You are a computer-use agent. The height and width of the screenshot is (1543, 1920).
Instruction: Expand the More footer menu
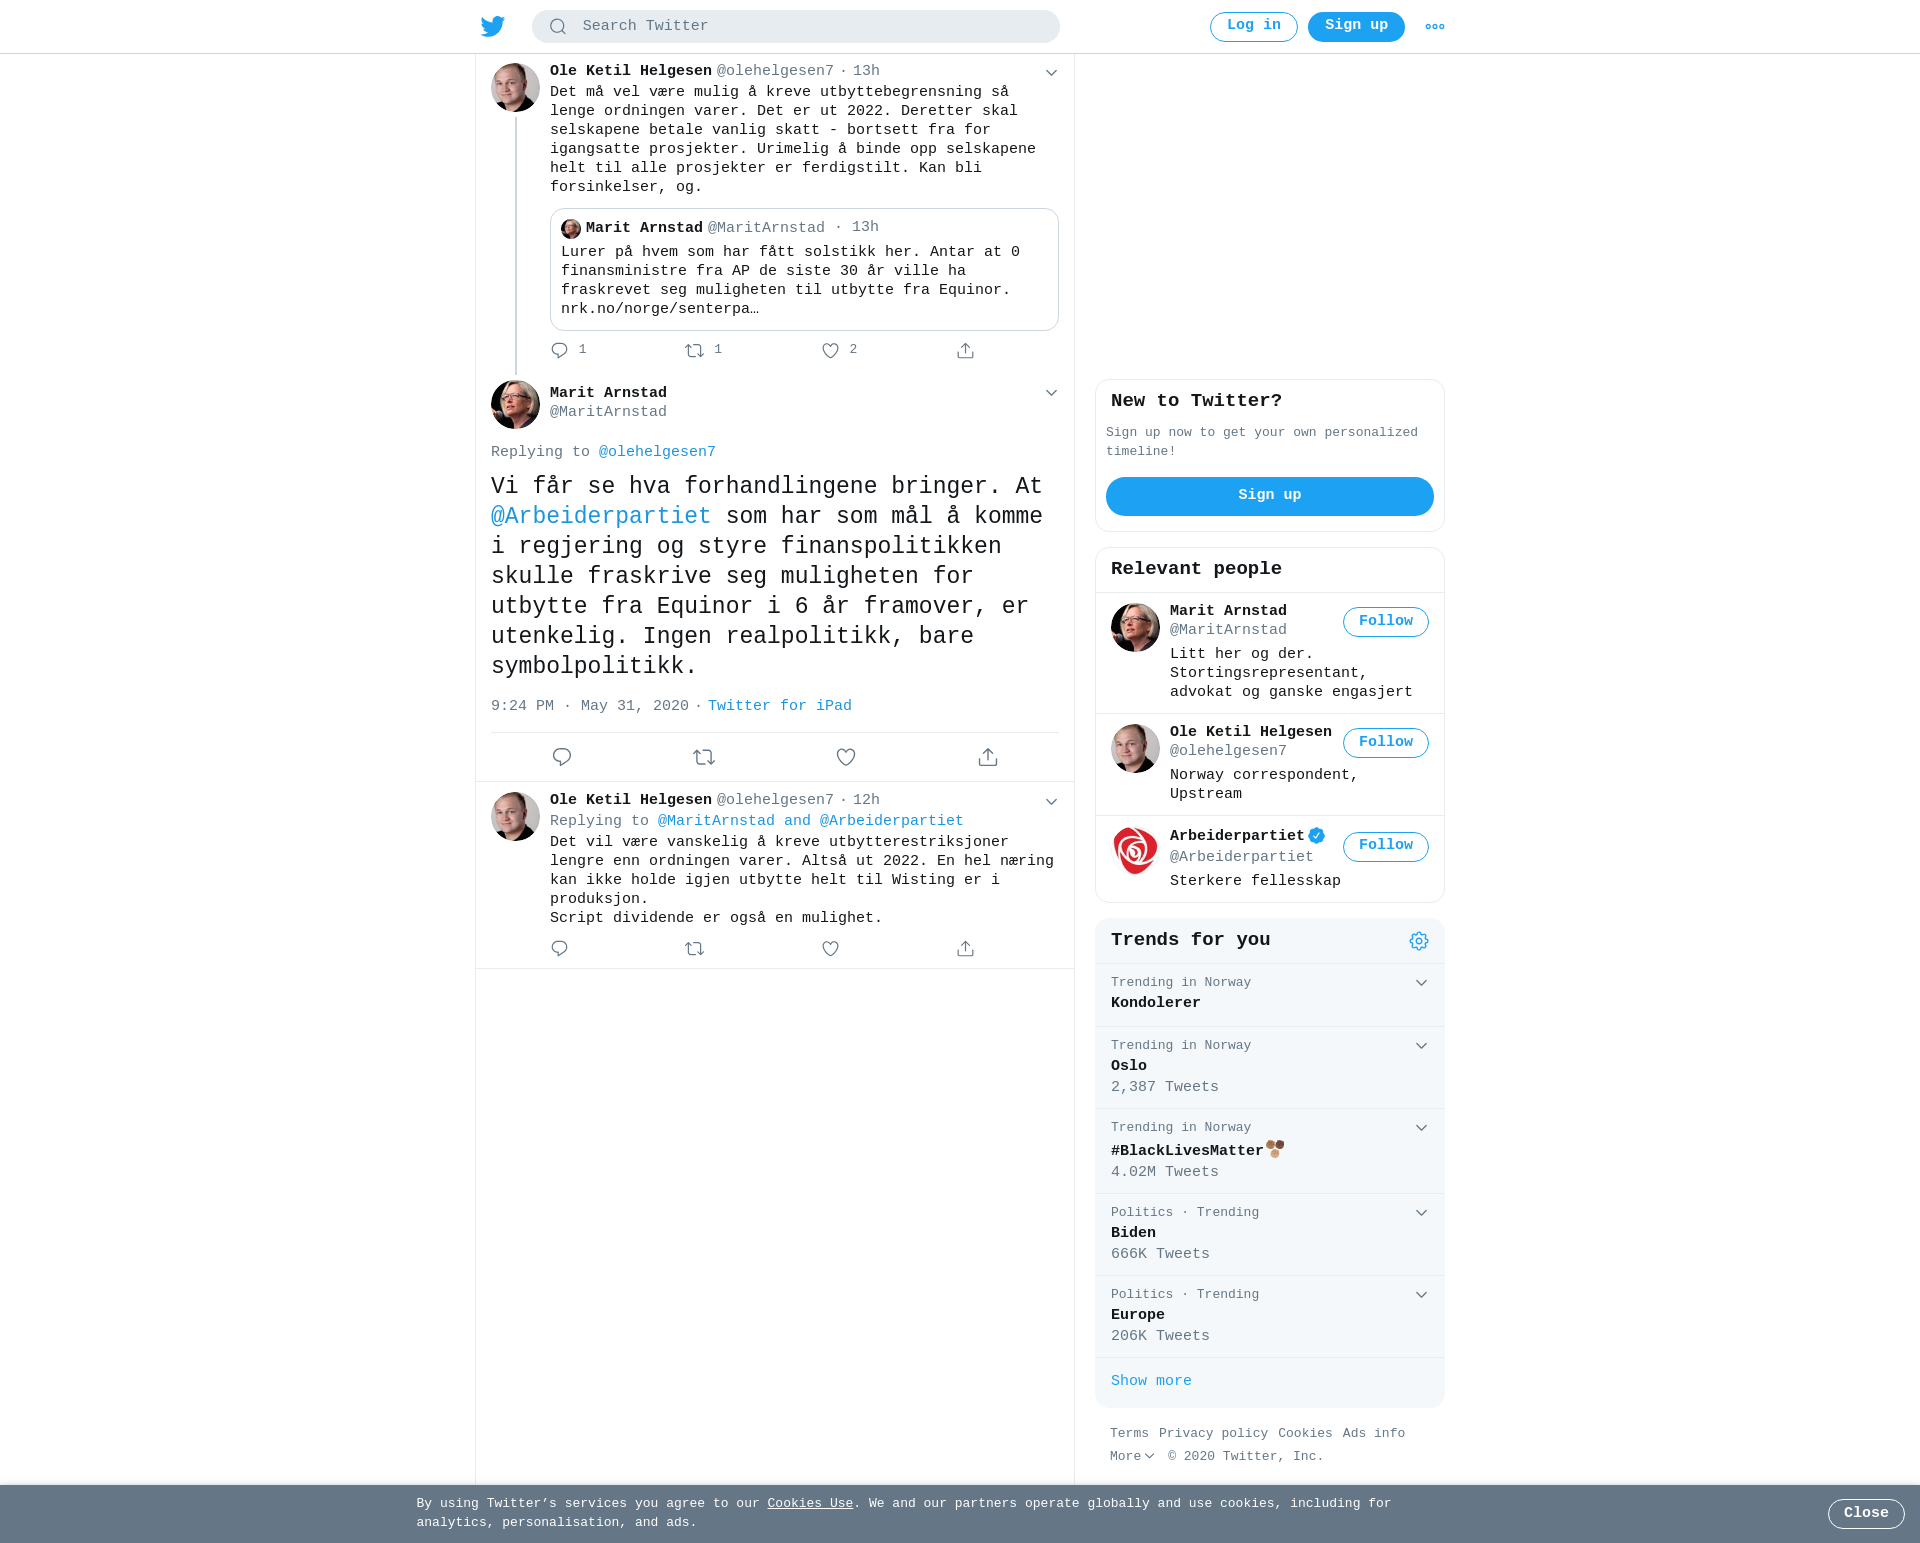click(x=1132, y=1457)
